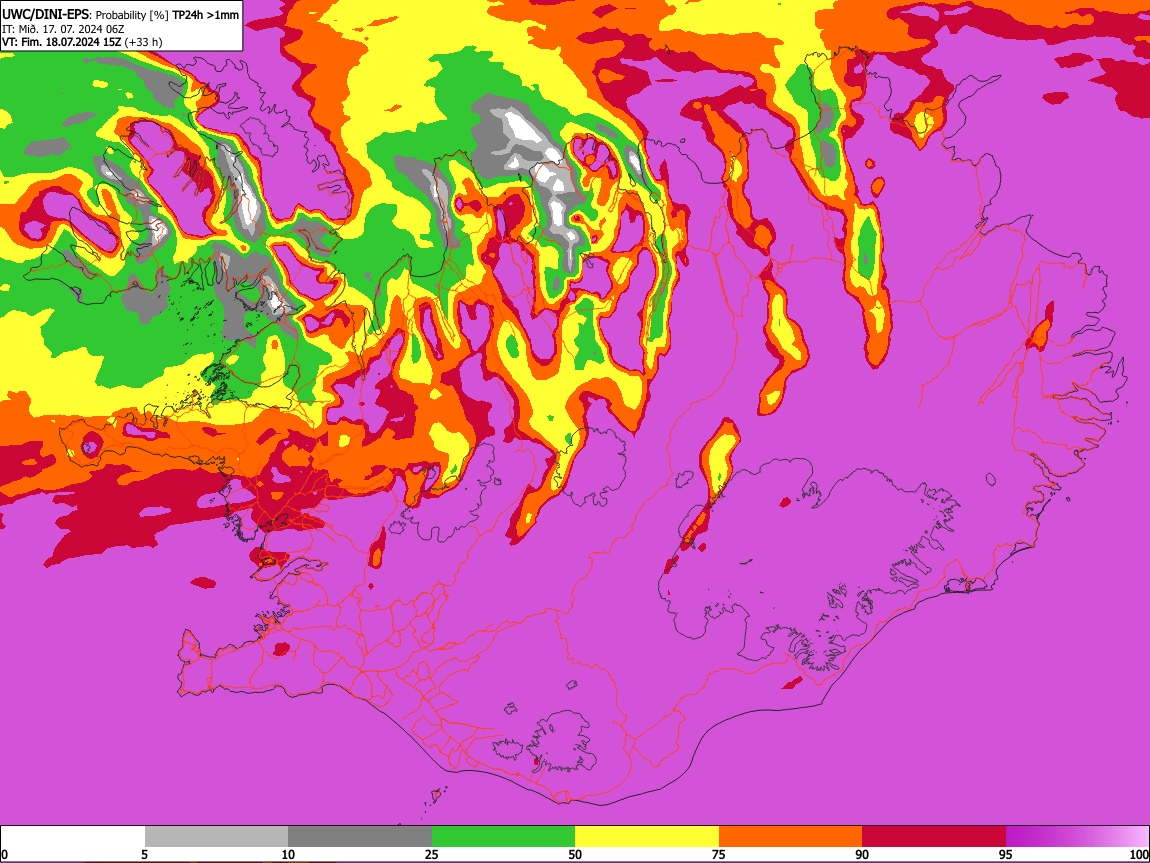The height and width of the screenshot is (863, 1150).
Task: Click the magenta 95–100% legend band
Action: (1077, 837)
